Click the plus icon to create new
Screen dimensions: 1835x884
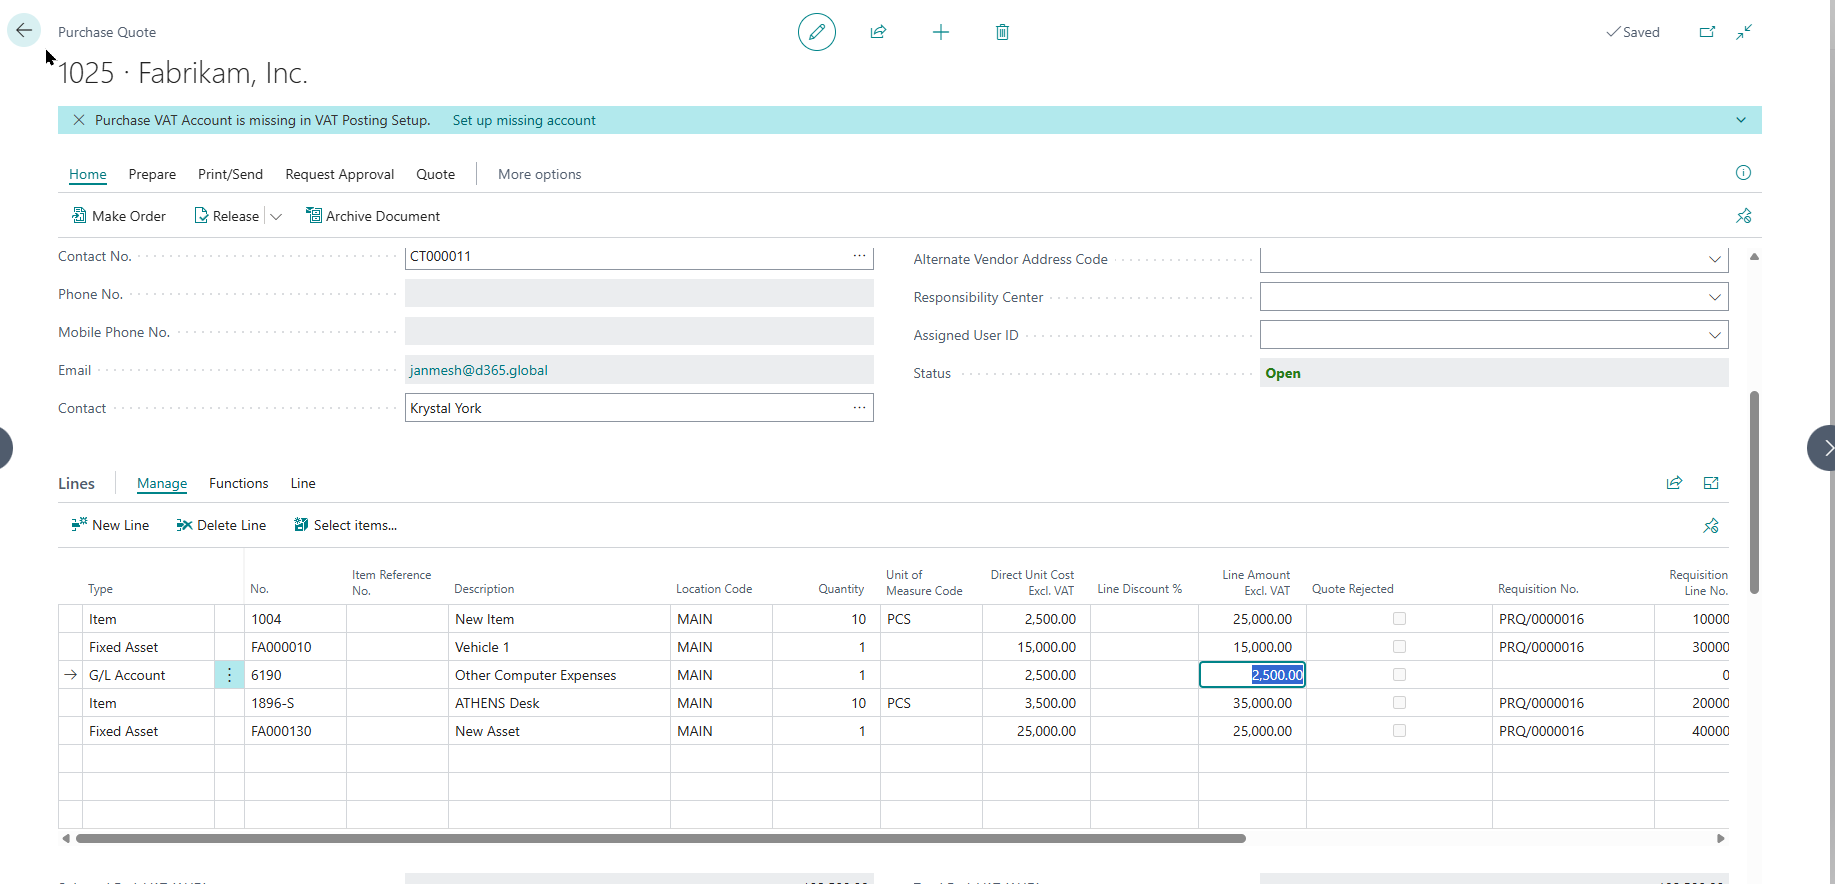click(x=940, y=32)
